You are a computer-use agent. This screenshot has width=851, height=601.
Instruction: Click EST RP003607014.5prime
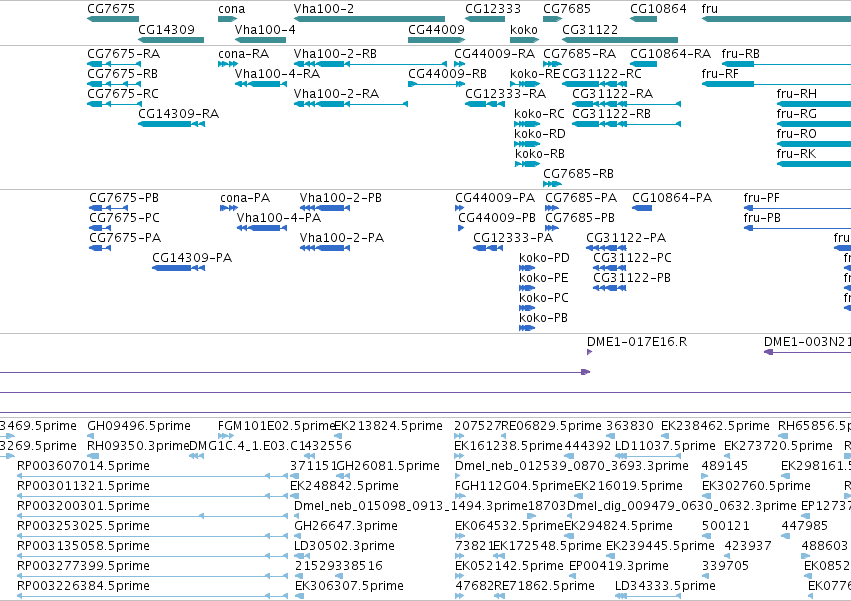tap(152, 476)
